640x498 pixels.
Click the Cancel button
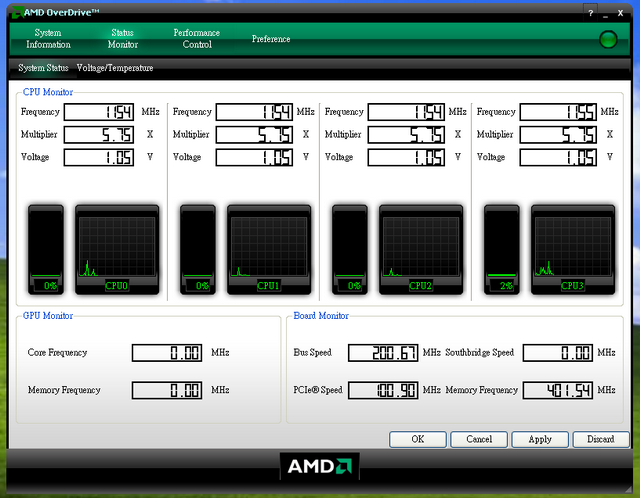coord(479,439)
